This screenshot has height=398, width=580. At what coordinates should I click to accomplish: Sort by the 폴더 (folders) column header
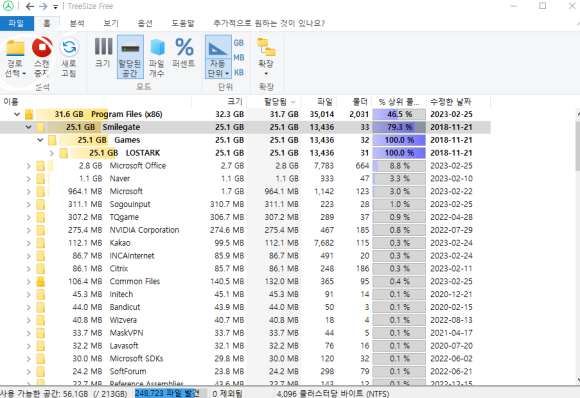(x=354, y=101)
